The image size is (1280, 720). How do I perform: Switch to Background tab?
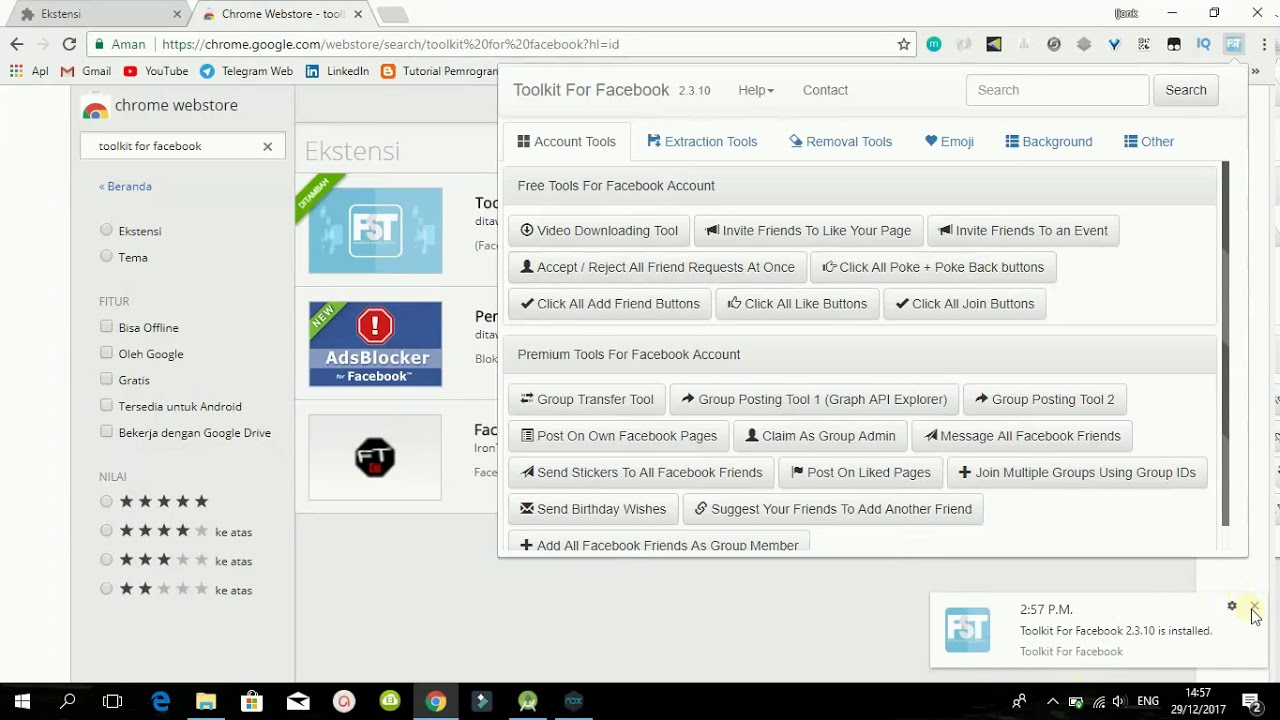(x=1048, y=142)
